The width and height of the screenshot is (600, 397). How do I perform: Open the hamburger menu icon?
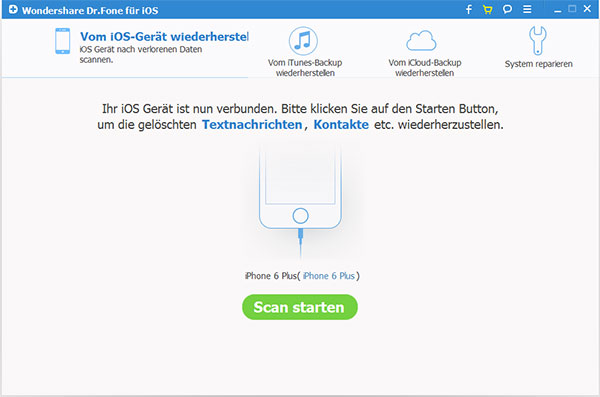click(x=527, y=9)
